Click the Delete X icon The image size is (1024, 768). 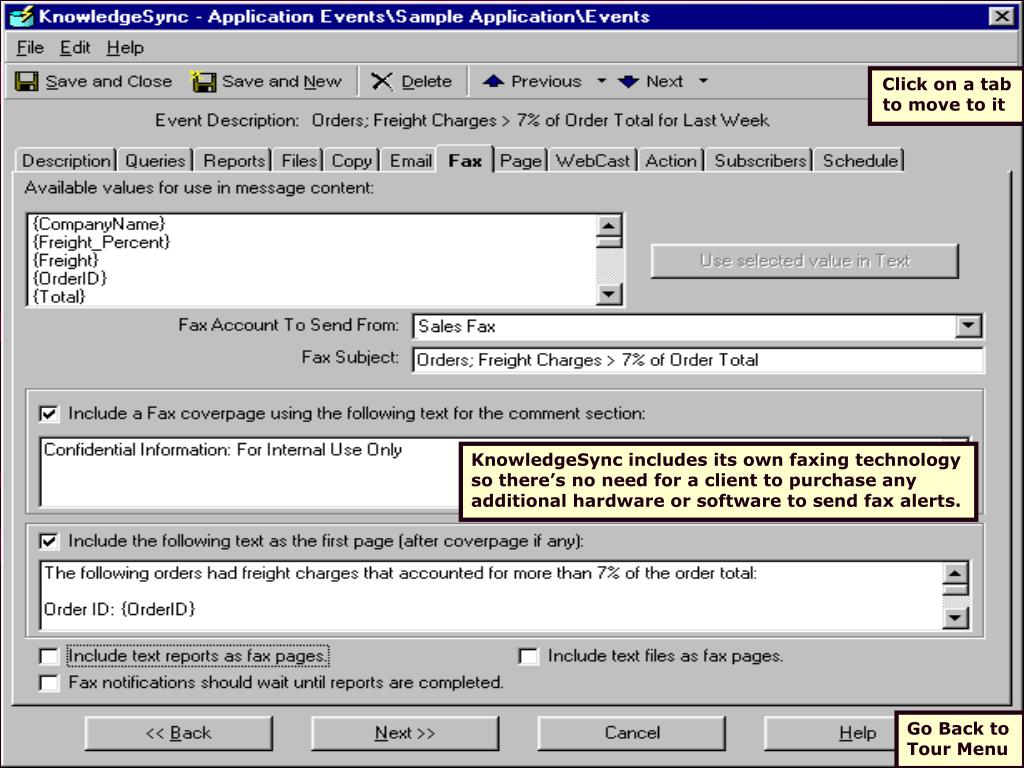382,82
